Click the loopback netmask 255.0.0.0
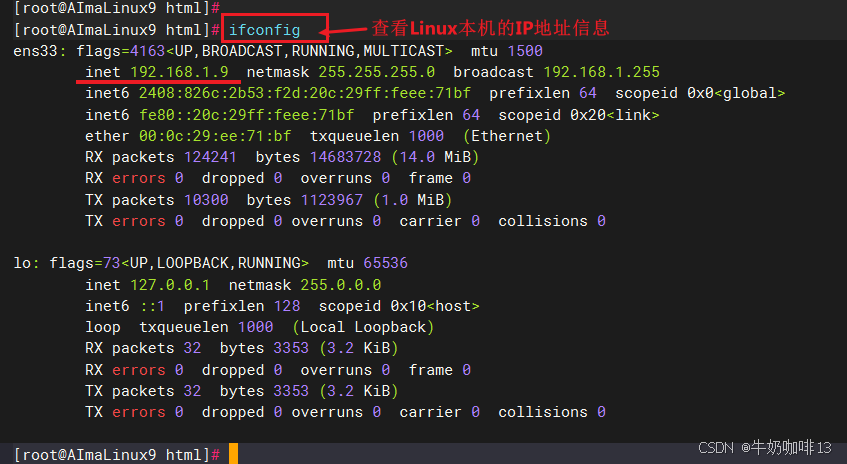Viewport: 847px width, 464px height. coord(341,285)
